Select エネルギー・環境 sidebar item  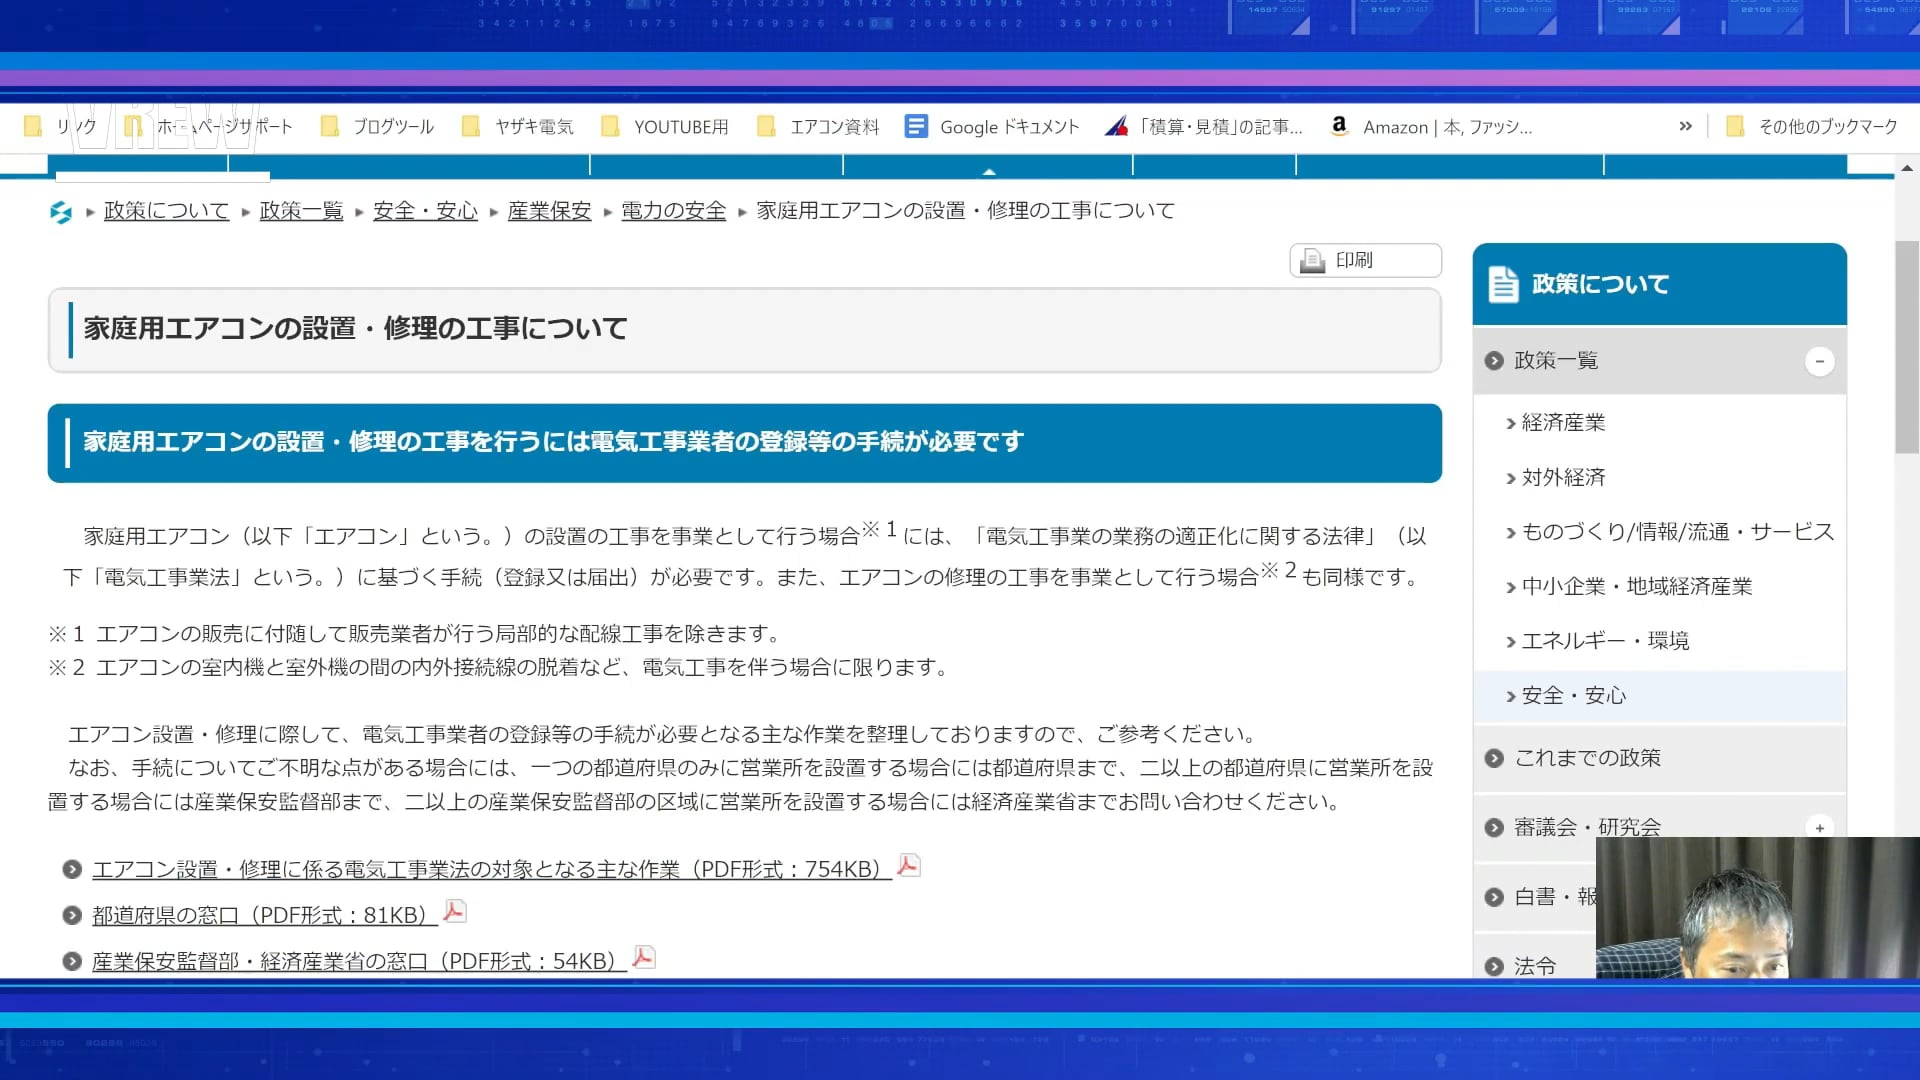pos(1605,641)
